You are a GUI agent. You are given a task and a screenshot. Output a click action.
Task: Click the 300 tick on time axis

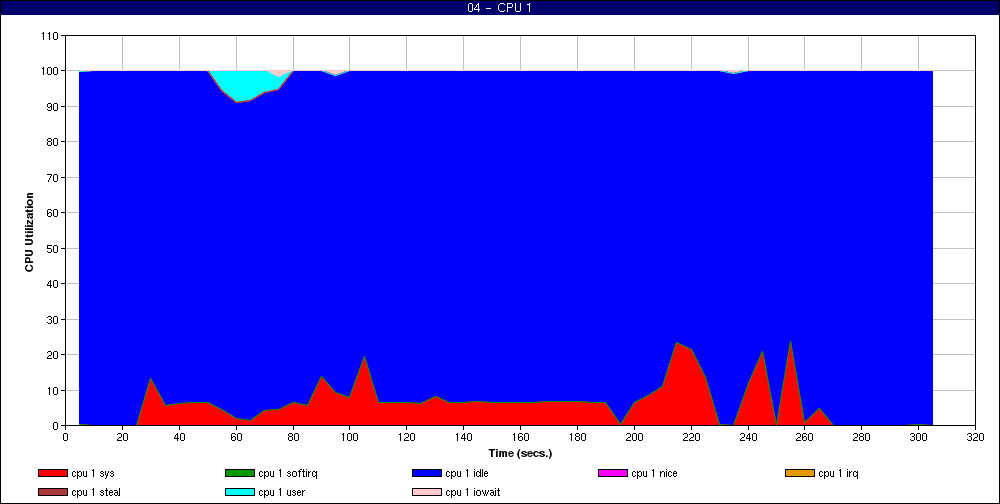(918, 436)
